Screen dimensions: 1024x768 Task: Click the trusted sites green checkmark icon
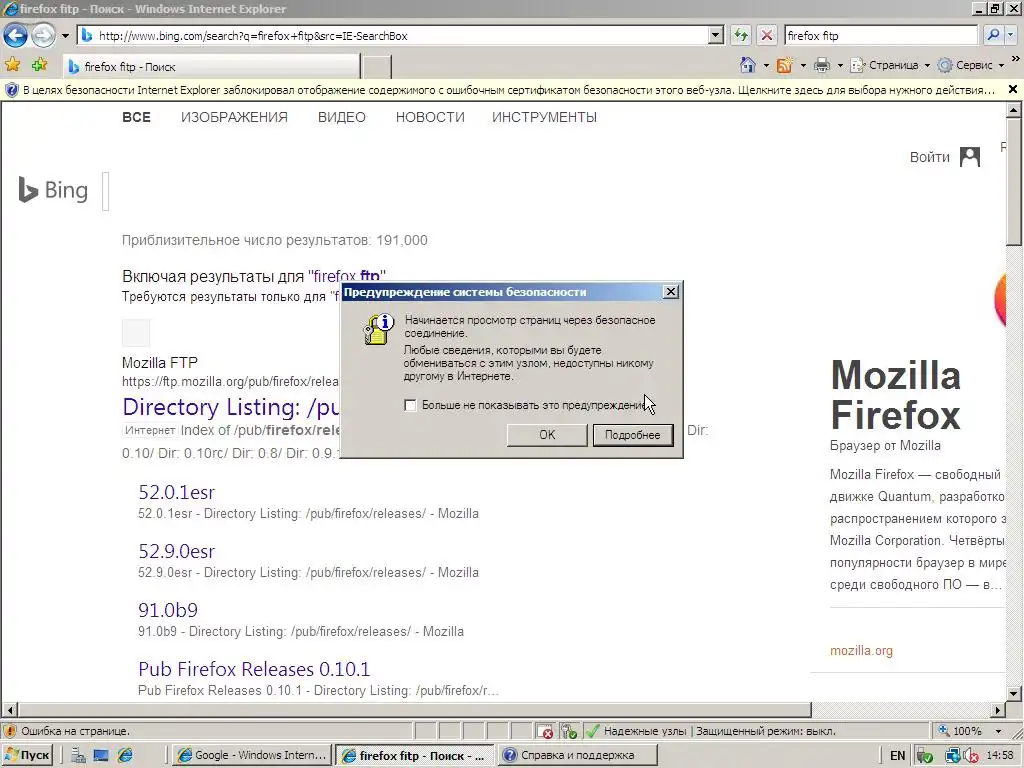[x=592, y=731]
